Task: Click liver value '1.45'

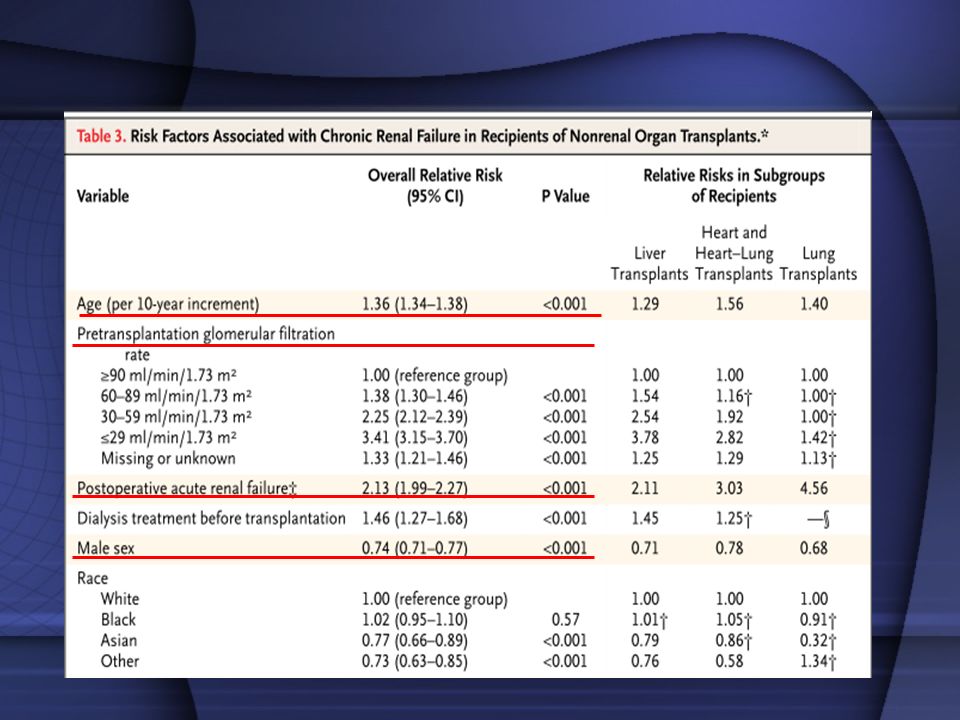Action: pos(645,519)
